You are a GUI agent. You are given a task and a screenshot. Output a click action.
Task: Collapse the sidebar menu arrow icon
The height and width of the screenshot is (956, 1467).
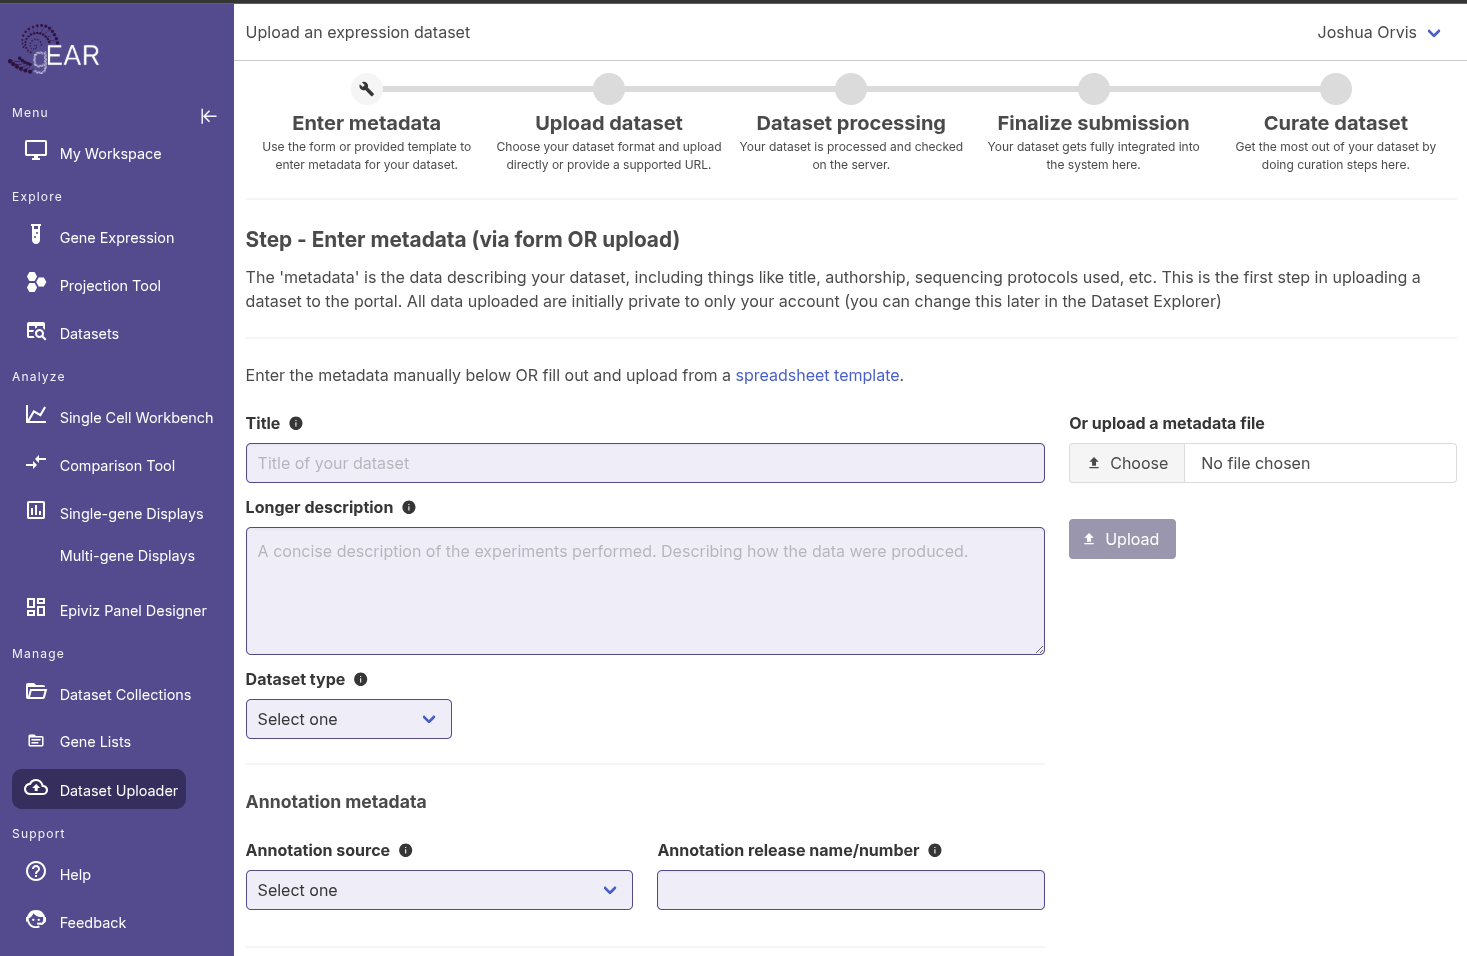[x=208, y=116]
